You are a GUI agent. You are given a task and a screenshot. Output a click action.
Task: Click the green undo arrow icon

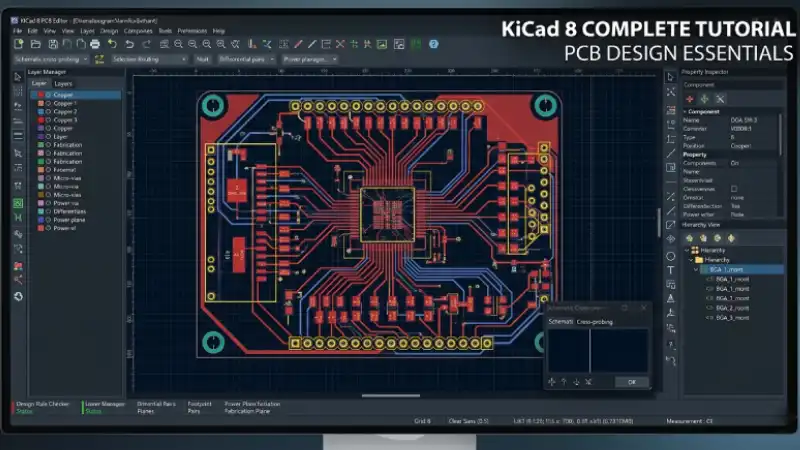pyautogui.click(x=112, y=44)
